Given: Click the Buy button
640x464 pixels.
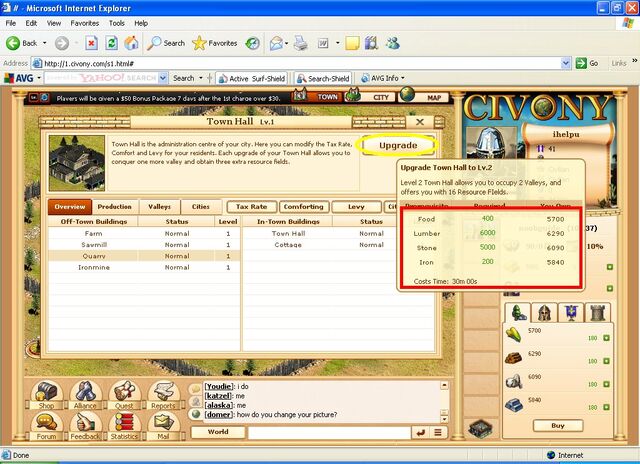Looking at the screenshot, I should click(x=558, y=426).
